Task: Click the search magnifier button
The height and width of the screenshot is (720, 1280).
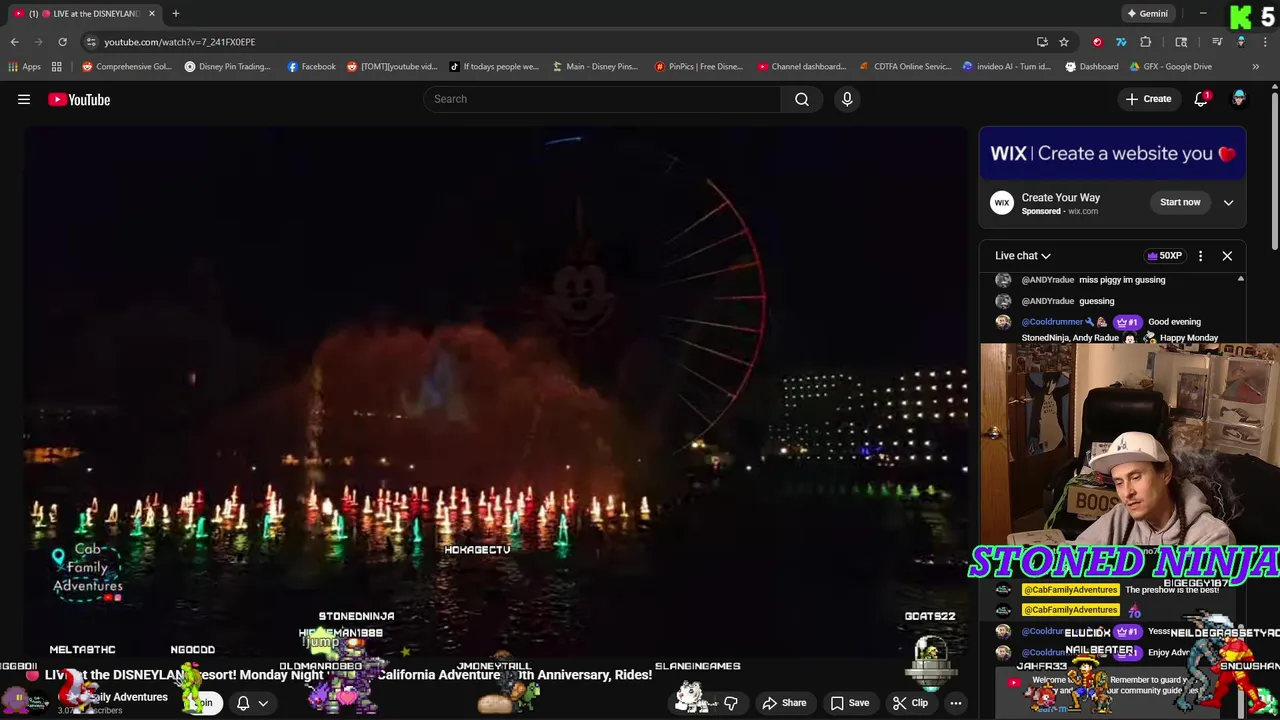Action: pos(802,99)
